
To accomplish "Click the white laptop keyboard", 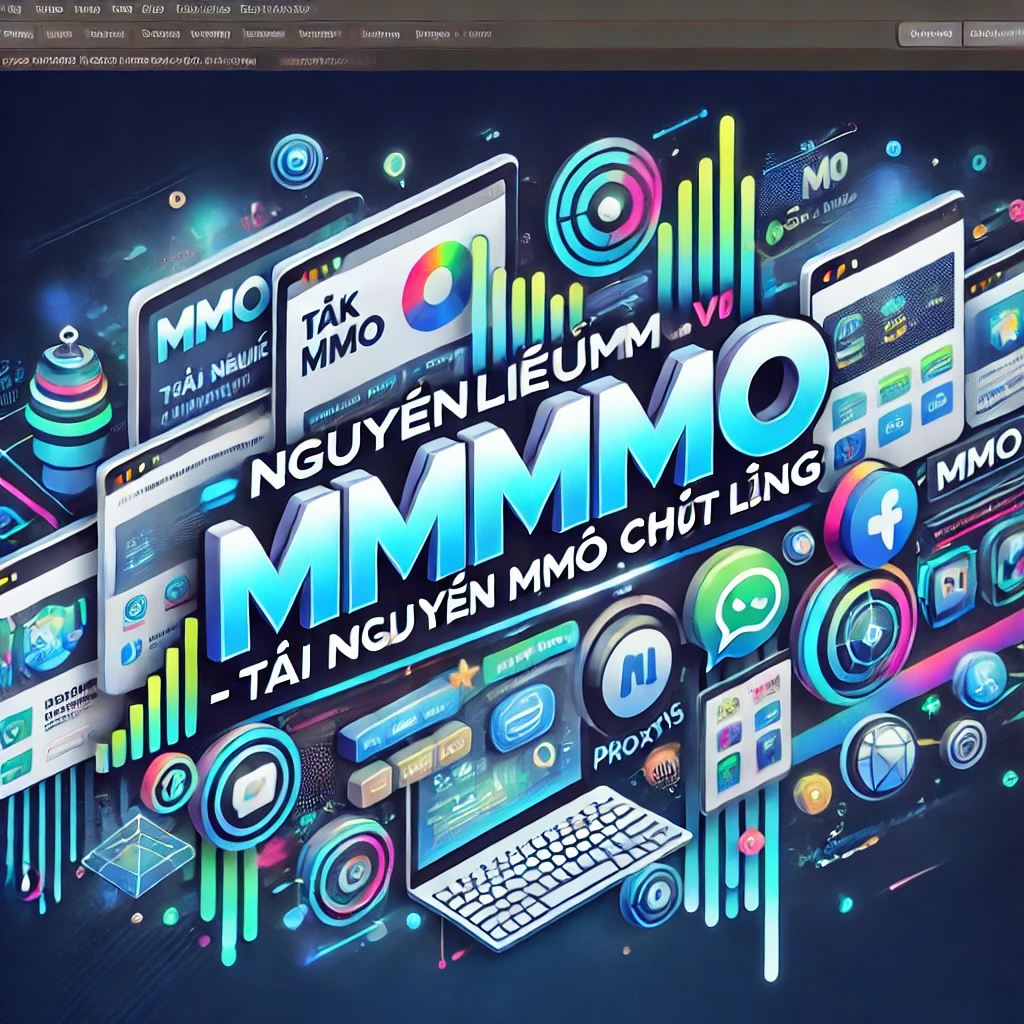I will click(560, 860).
